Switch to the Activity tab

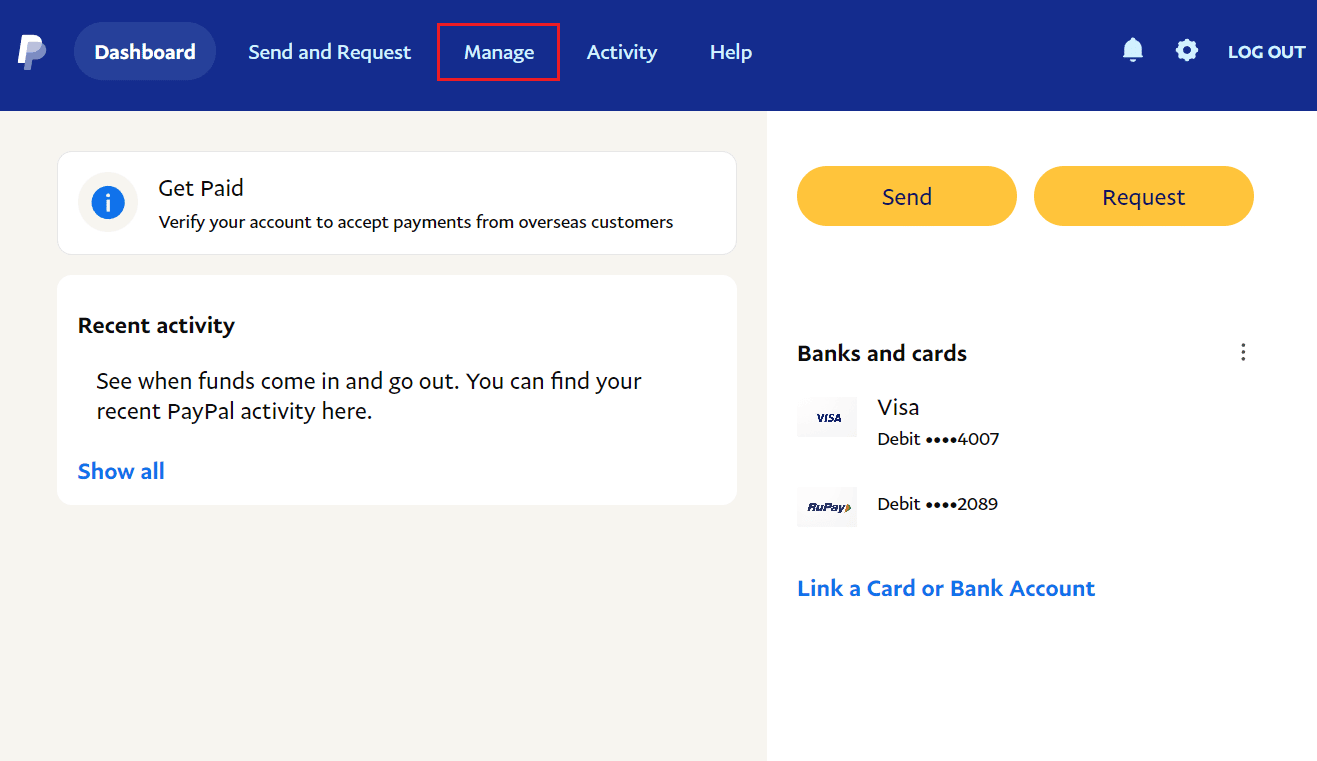pos(622,52)
